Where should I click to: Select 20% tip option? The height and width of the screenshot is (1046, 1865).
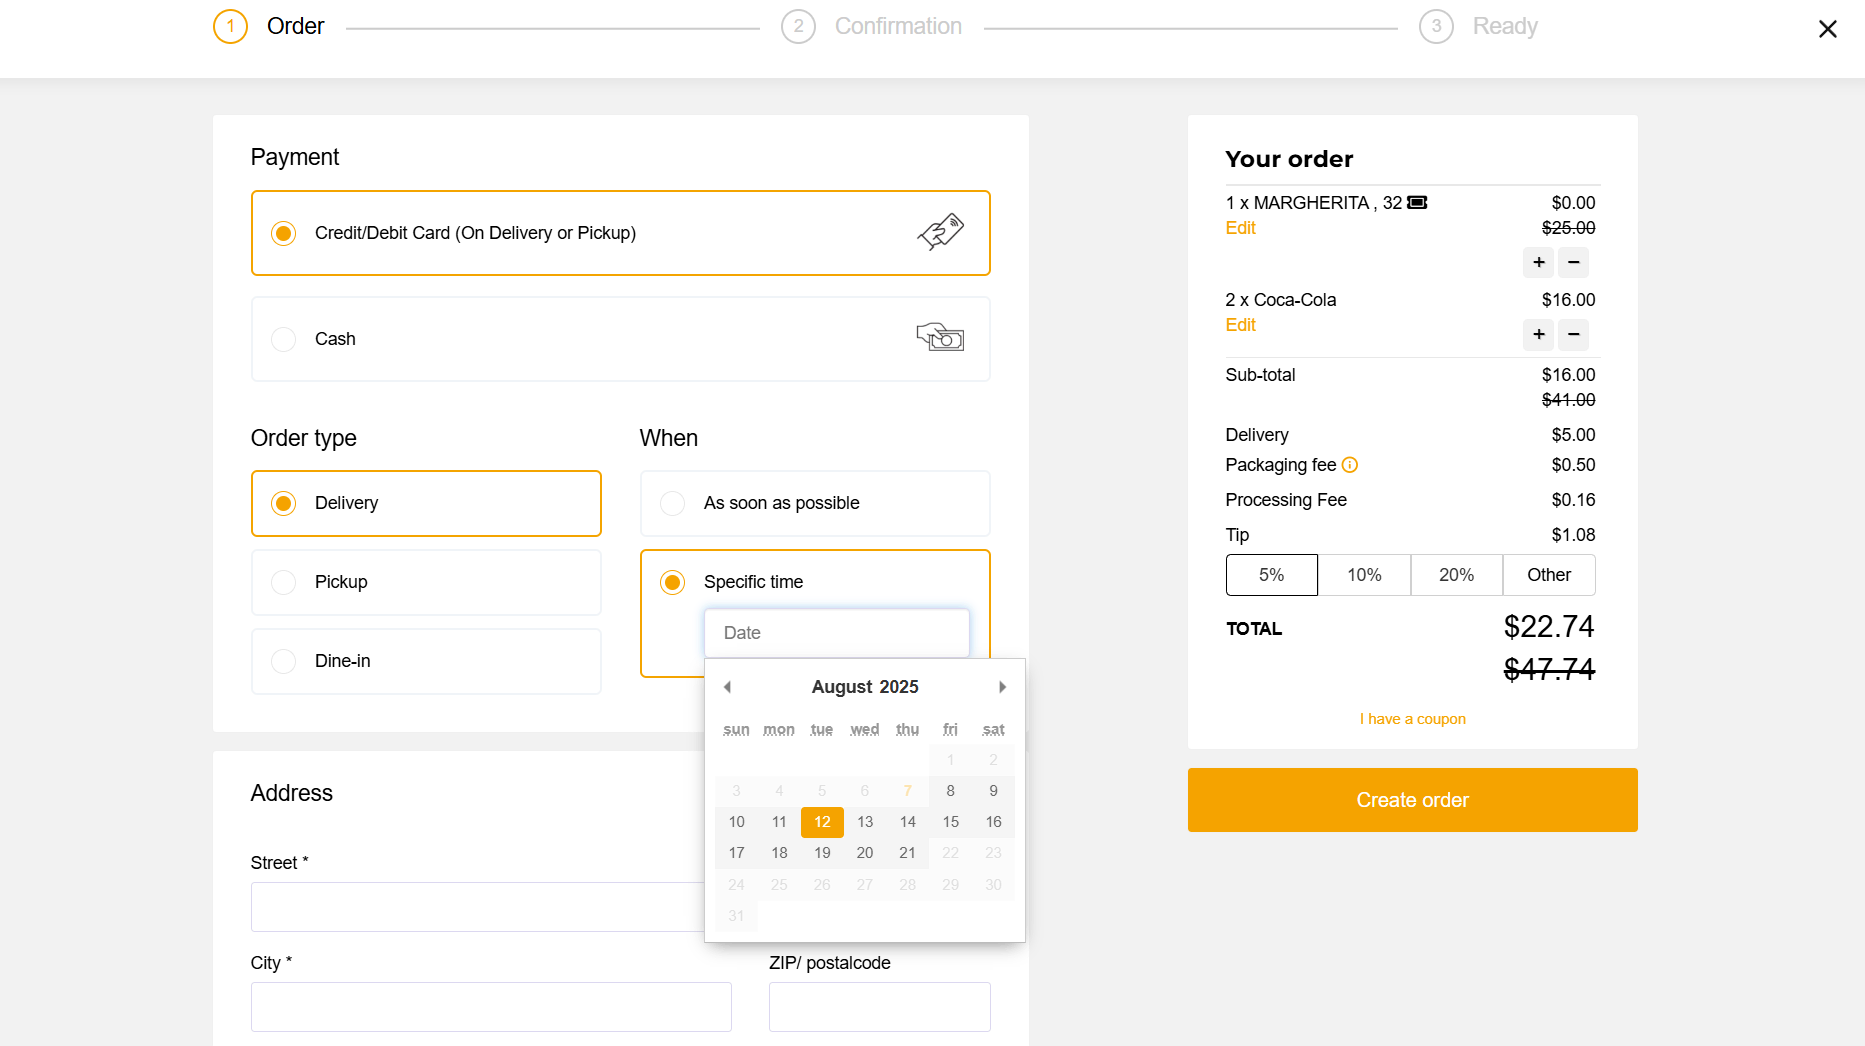click(x=1457, y=575)
